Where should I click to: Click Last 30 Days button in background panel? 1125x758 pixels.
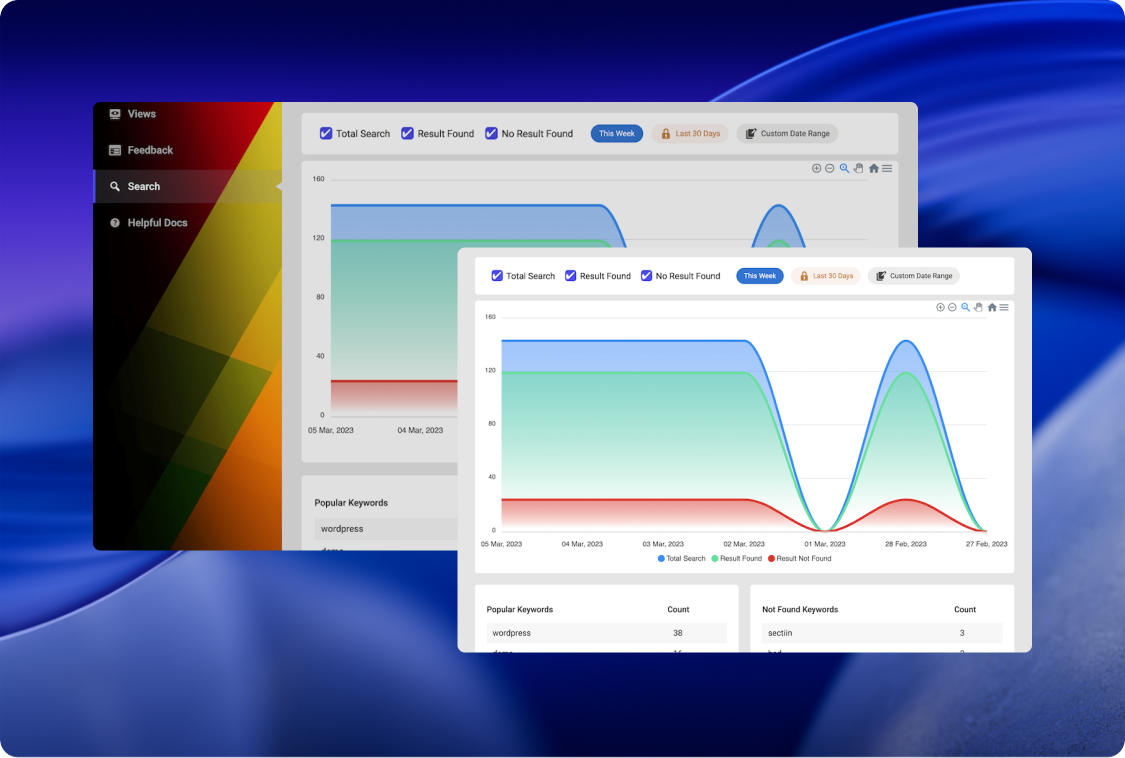tap(690, 133)
